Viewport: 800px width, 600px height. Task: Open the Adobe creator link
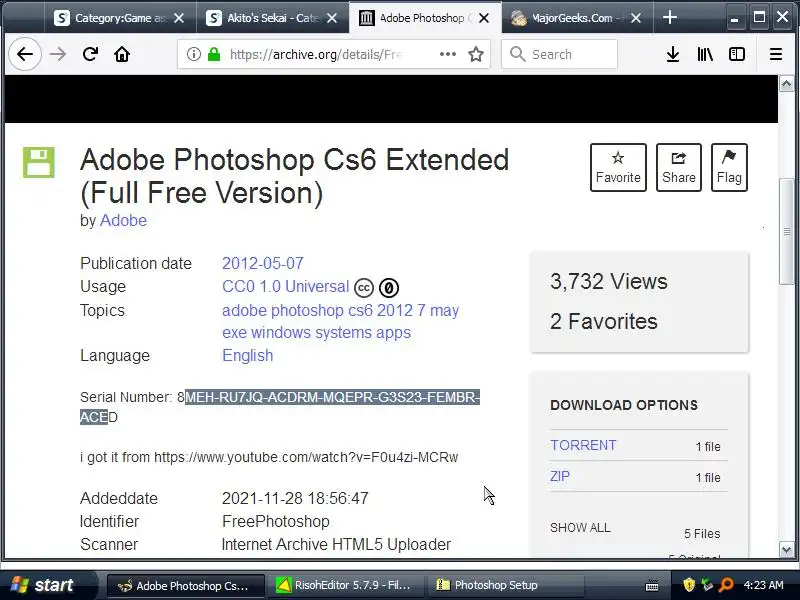coord(123,220)
